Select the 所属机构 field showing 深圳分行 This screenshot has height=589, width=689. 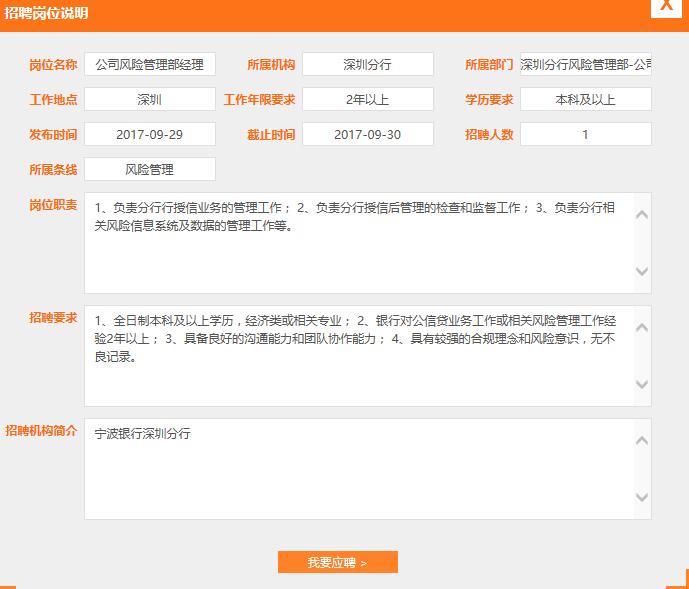click(x=367, y=65)
